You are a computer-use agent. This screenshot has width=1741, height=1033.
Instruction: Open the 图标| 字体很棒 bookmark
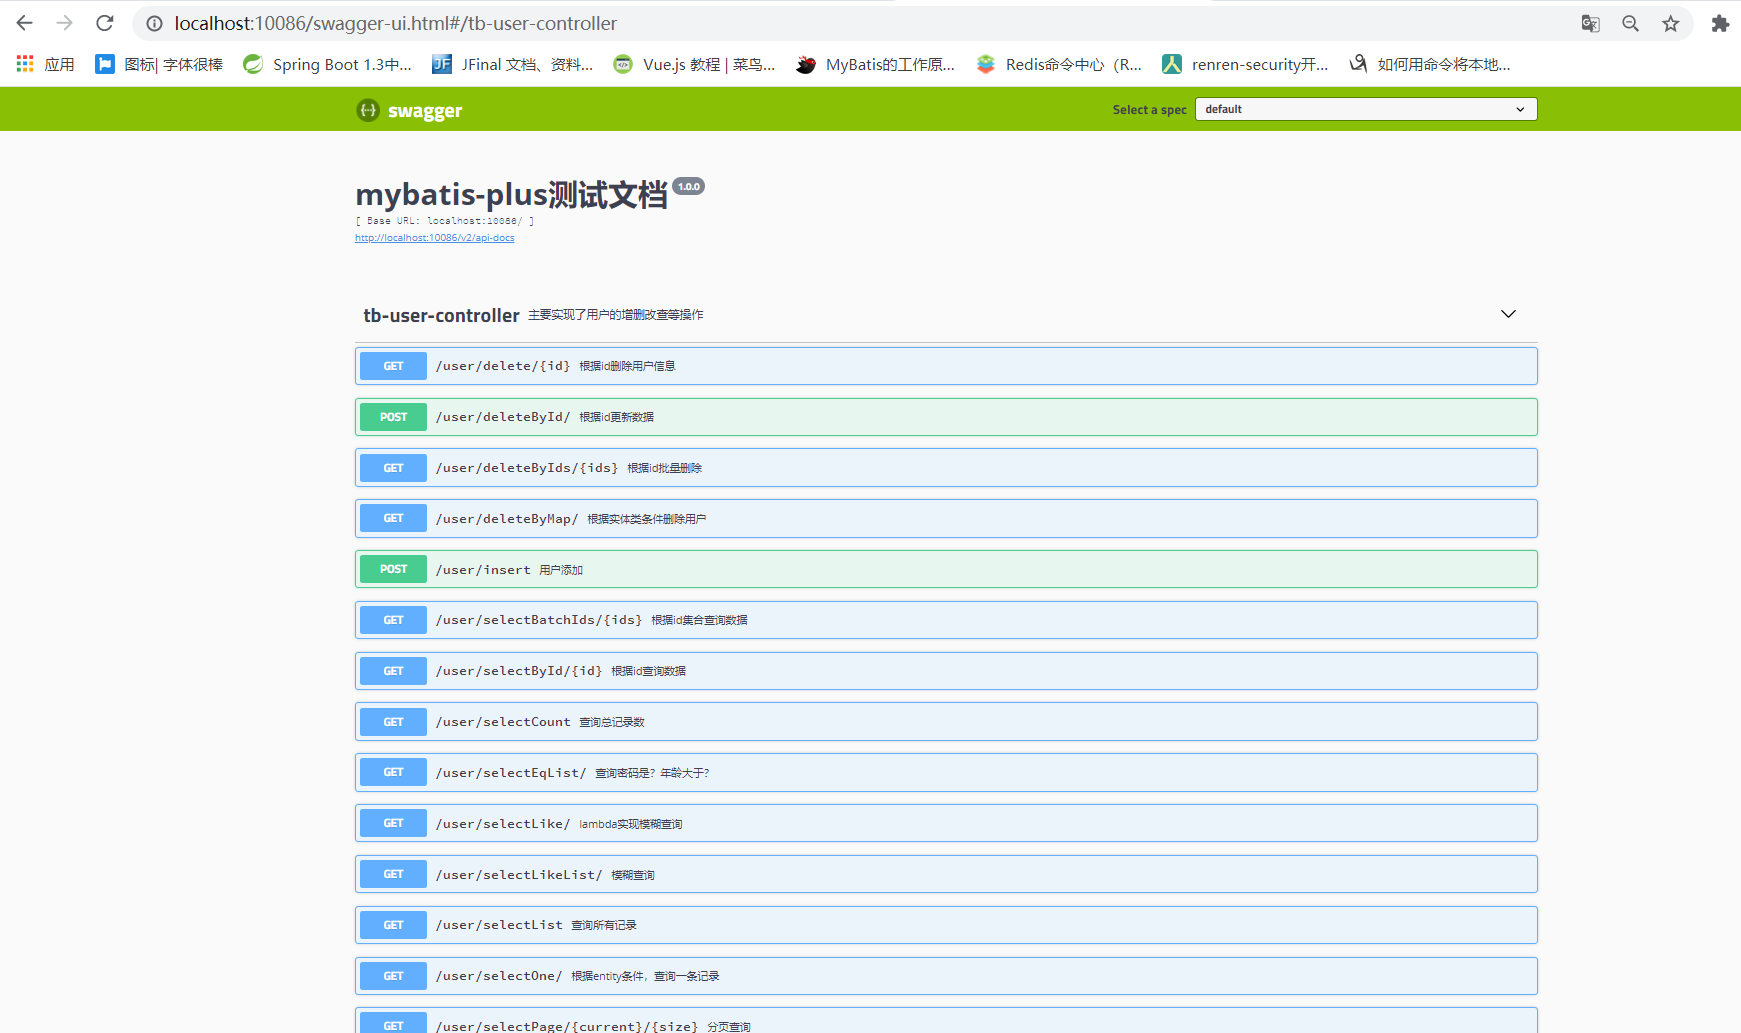pos(159,64)
